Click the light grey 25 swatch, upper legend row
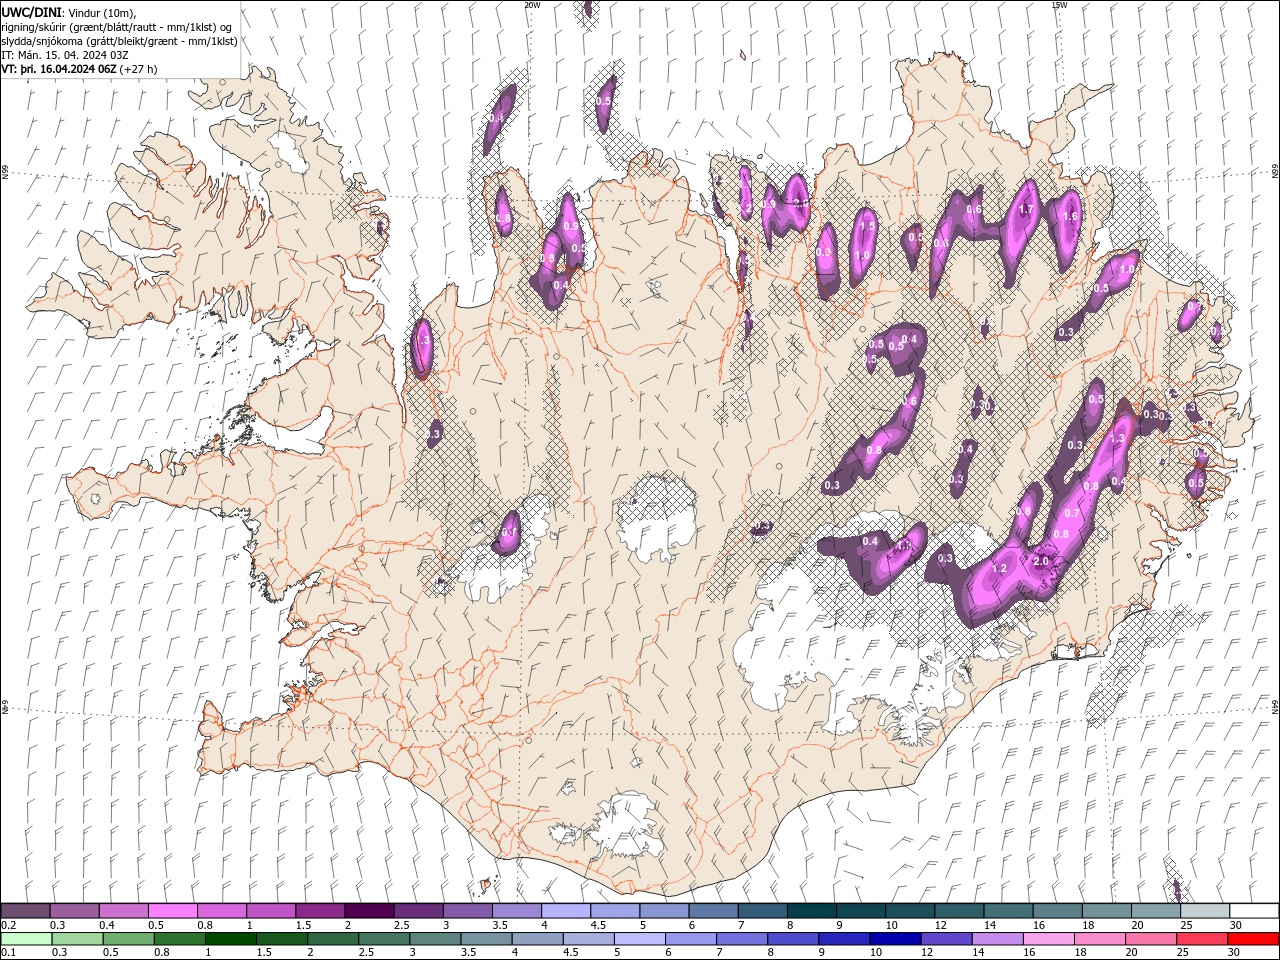Image resolution: width=1280 pixels, height=960 pixels. click(x=1204, y=911)
